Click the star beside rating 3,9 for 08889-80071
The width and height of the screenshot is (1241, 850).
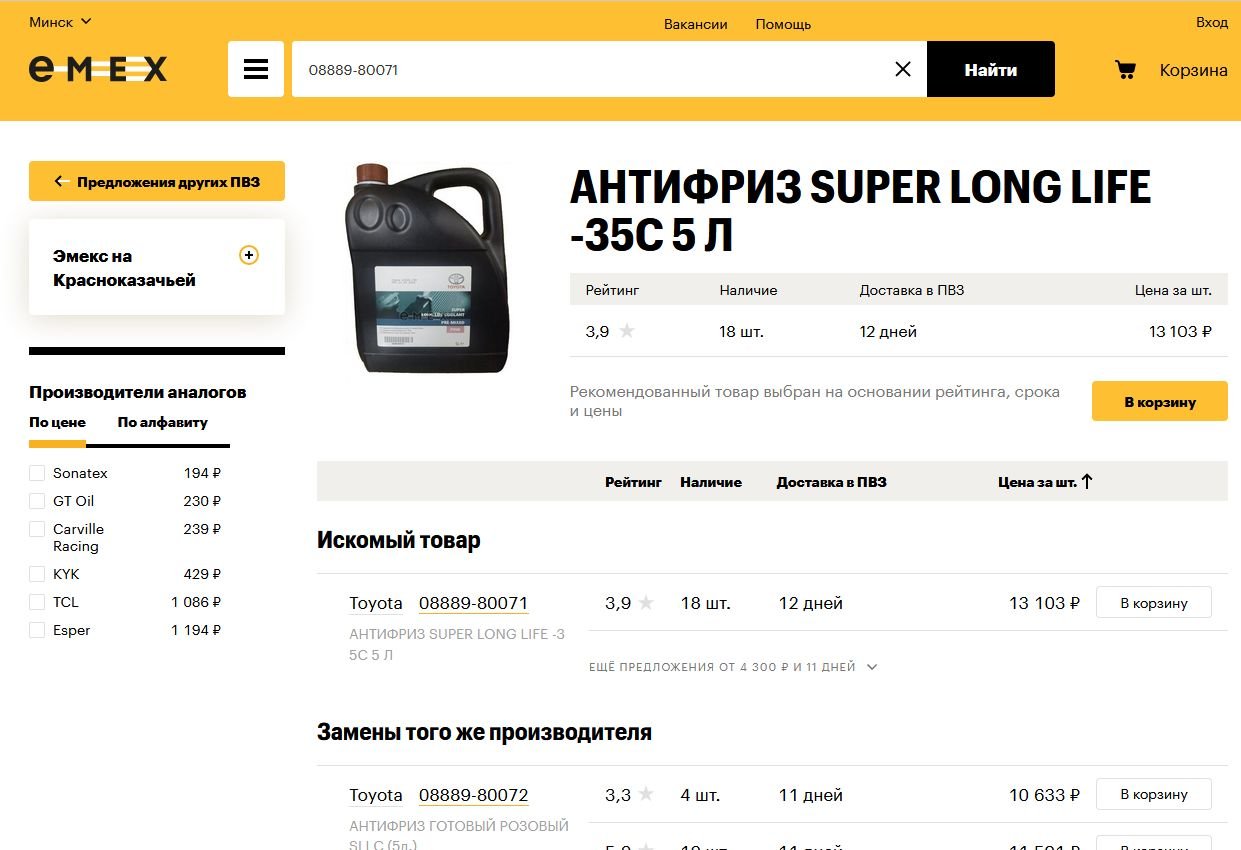[x=646, y=603]
